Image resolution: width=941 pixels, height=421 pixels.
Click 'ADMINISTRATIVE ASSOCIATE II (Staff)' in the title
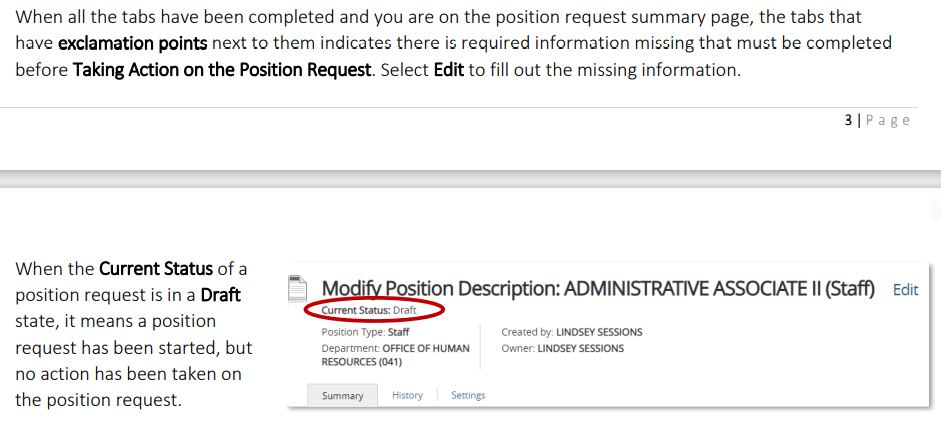coord(719,289)
